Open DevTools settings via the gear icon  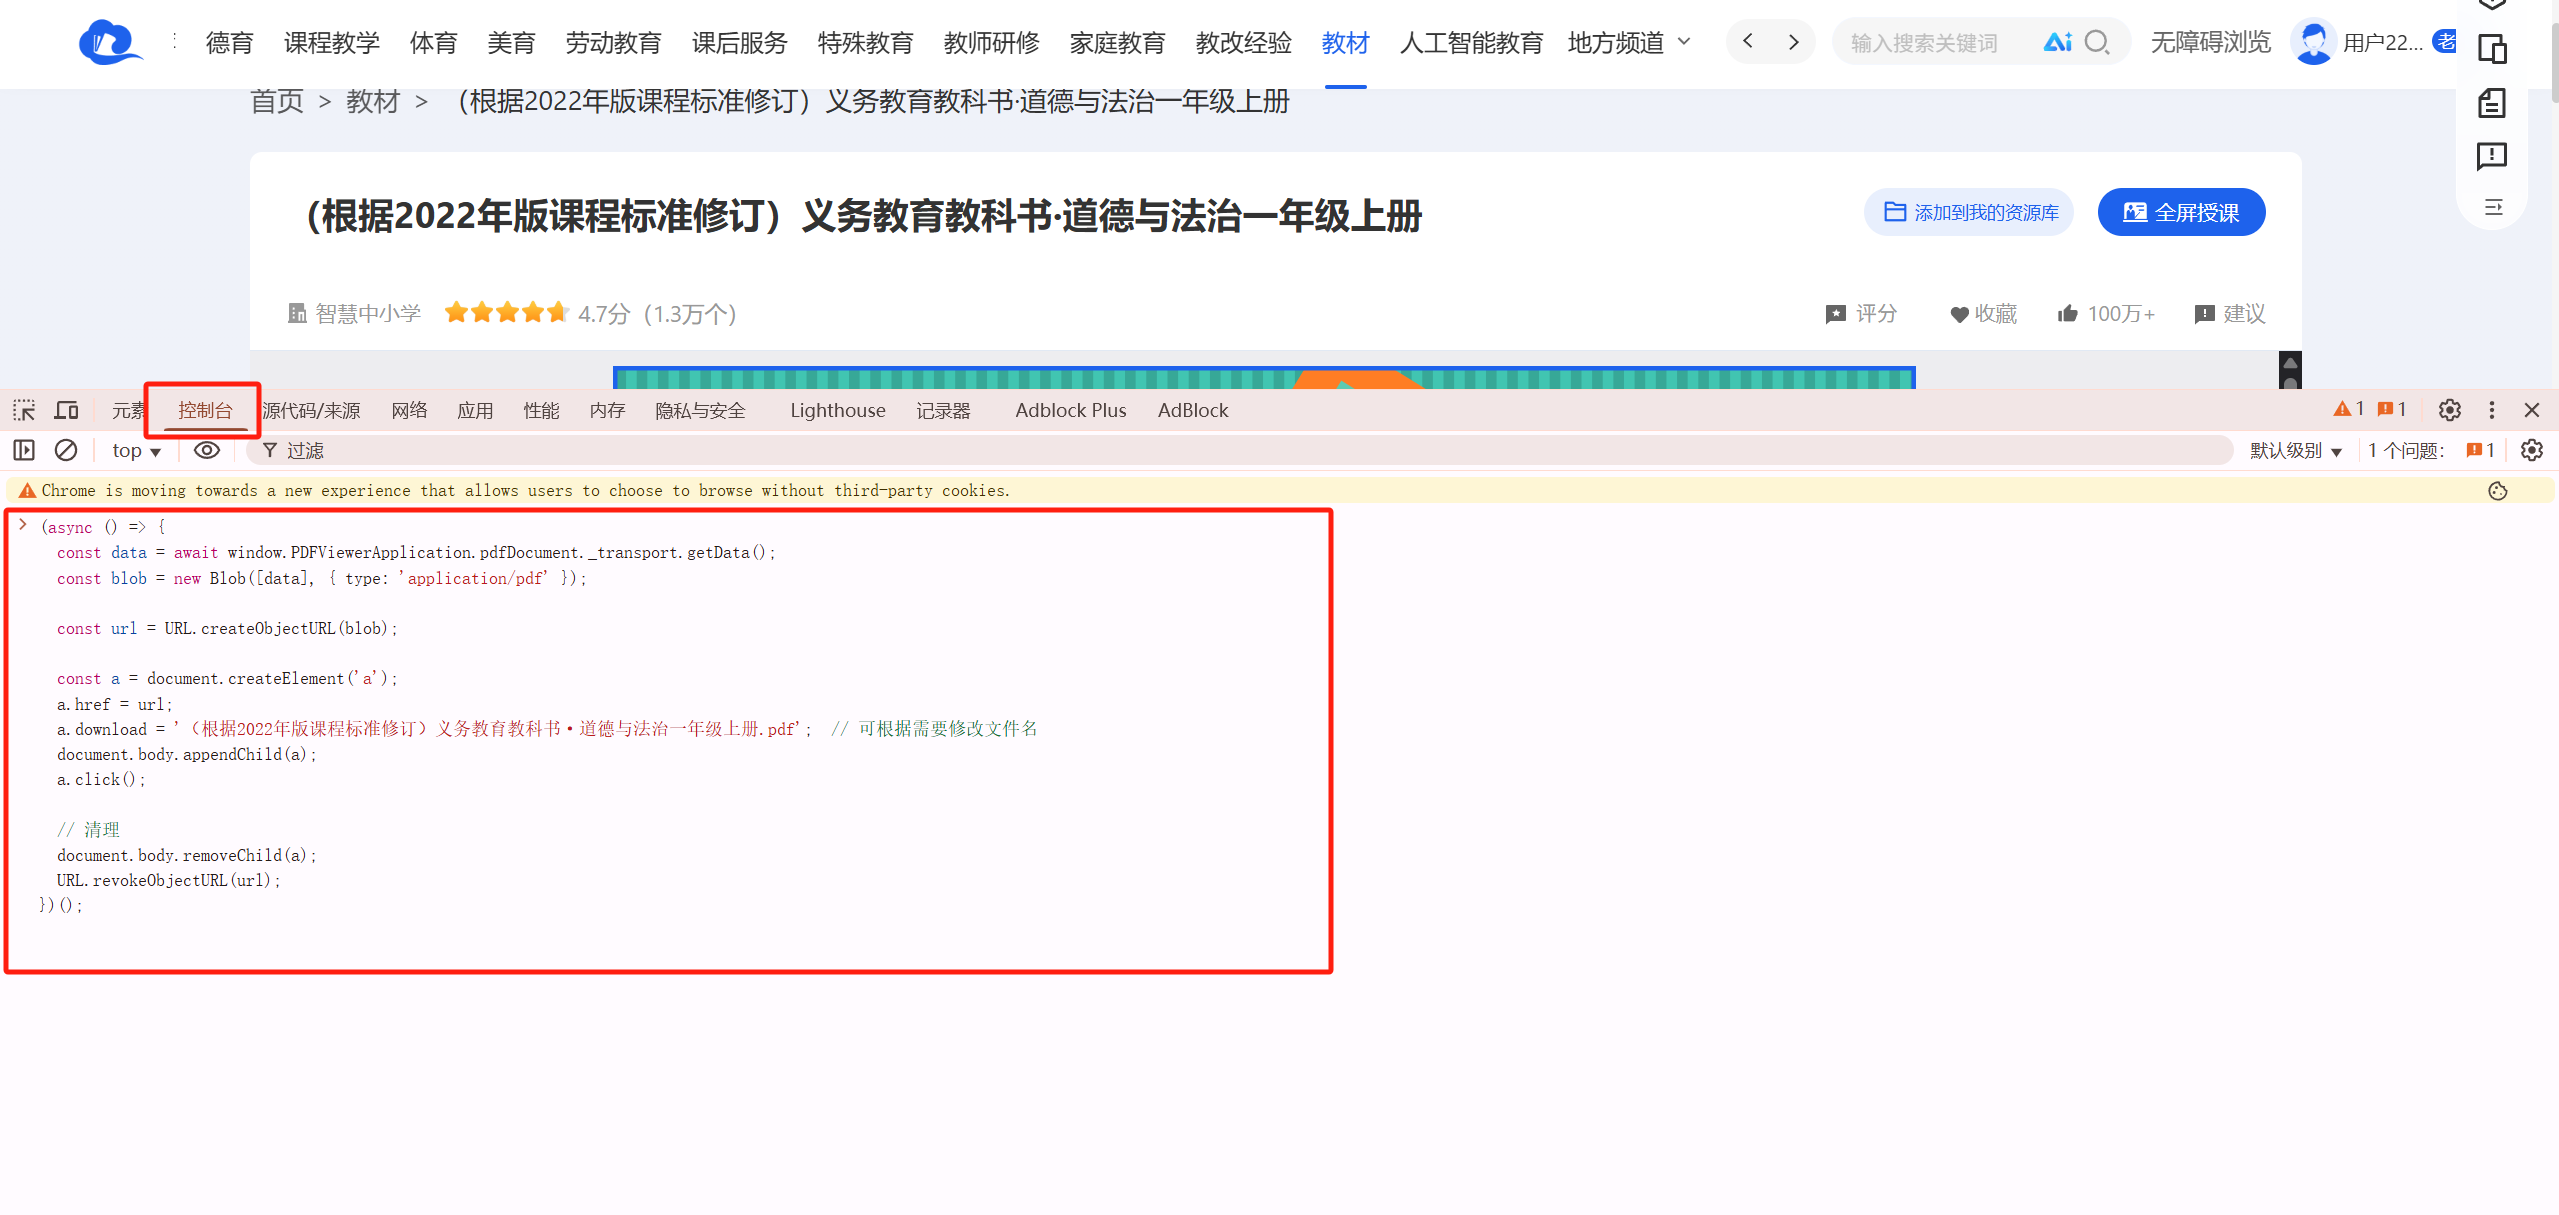coord(2448,410)
